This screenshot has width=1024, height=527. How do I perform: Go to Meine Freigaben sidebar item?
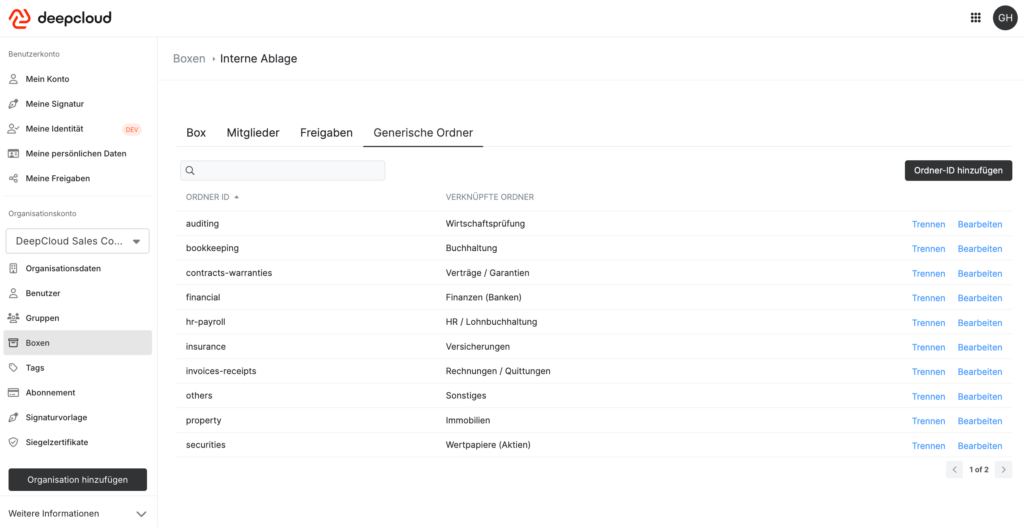coord(57,179)
